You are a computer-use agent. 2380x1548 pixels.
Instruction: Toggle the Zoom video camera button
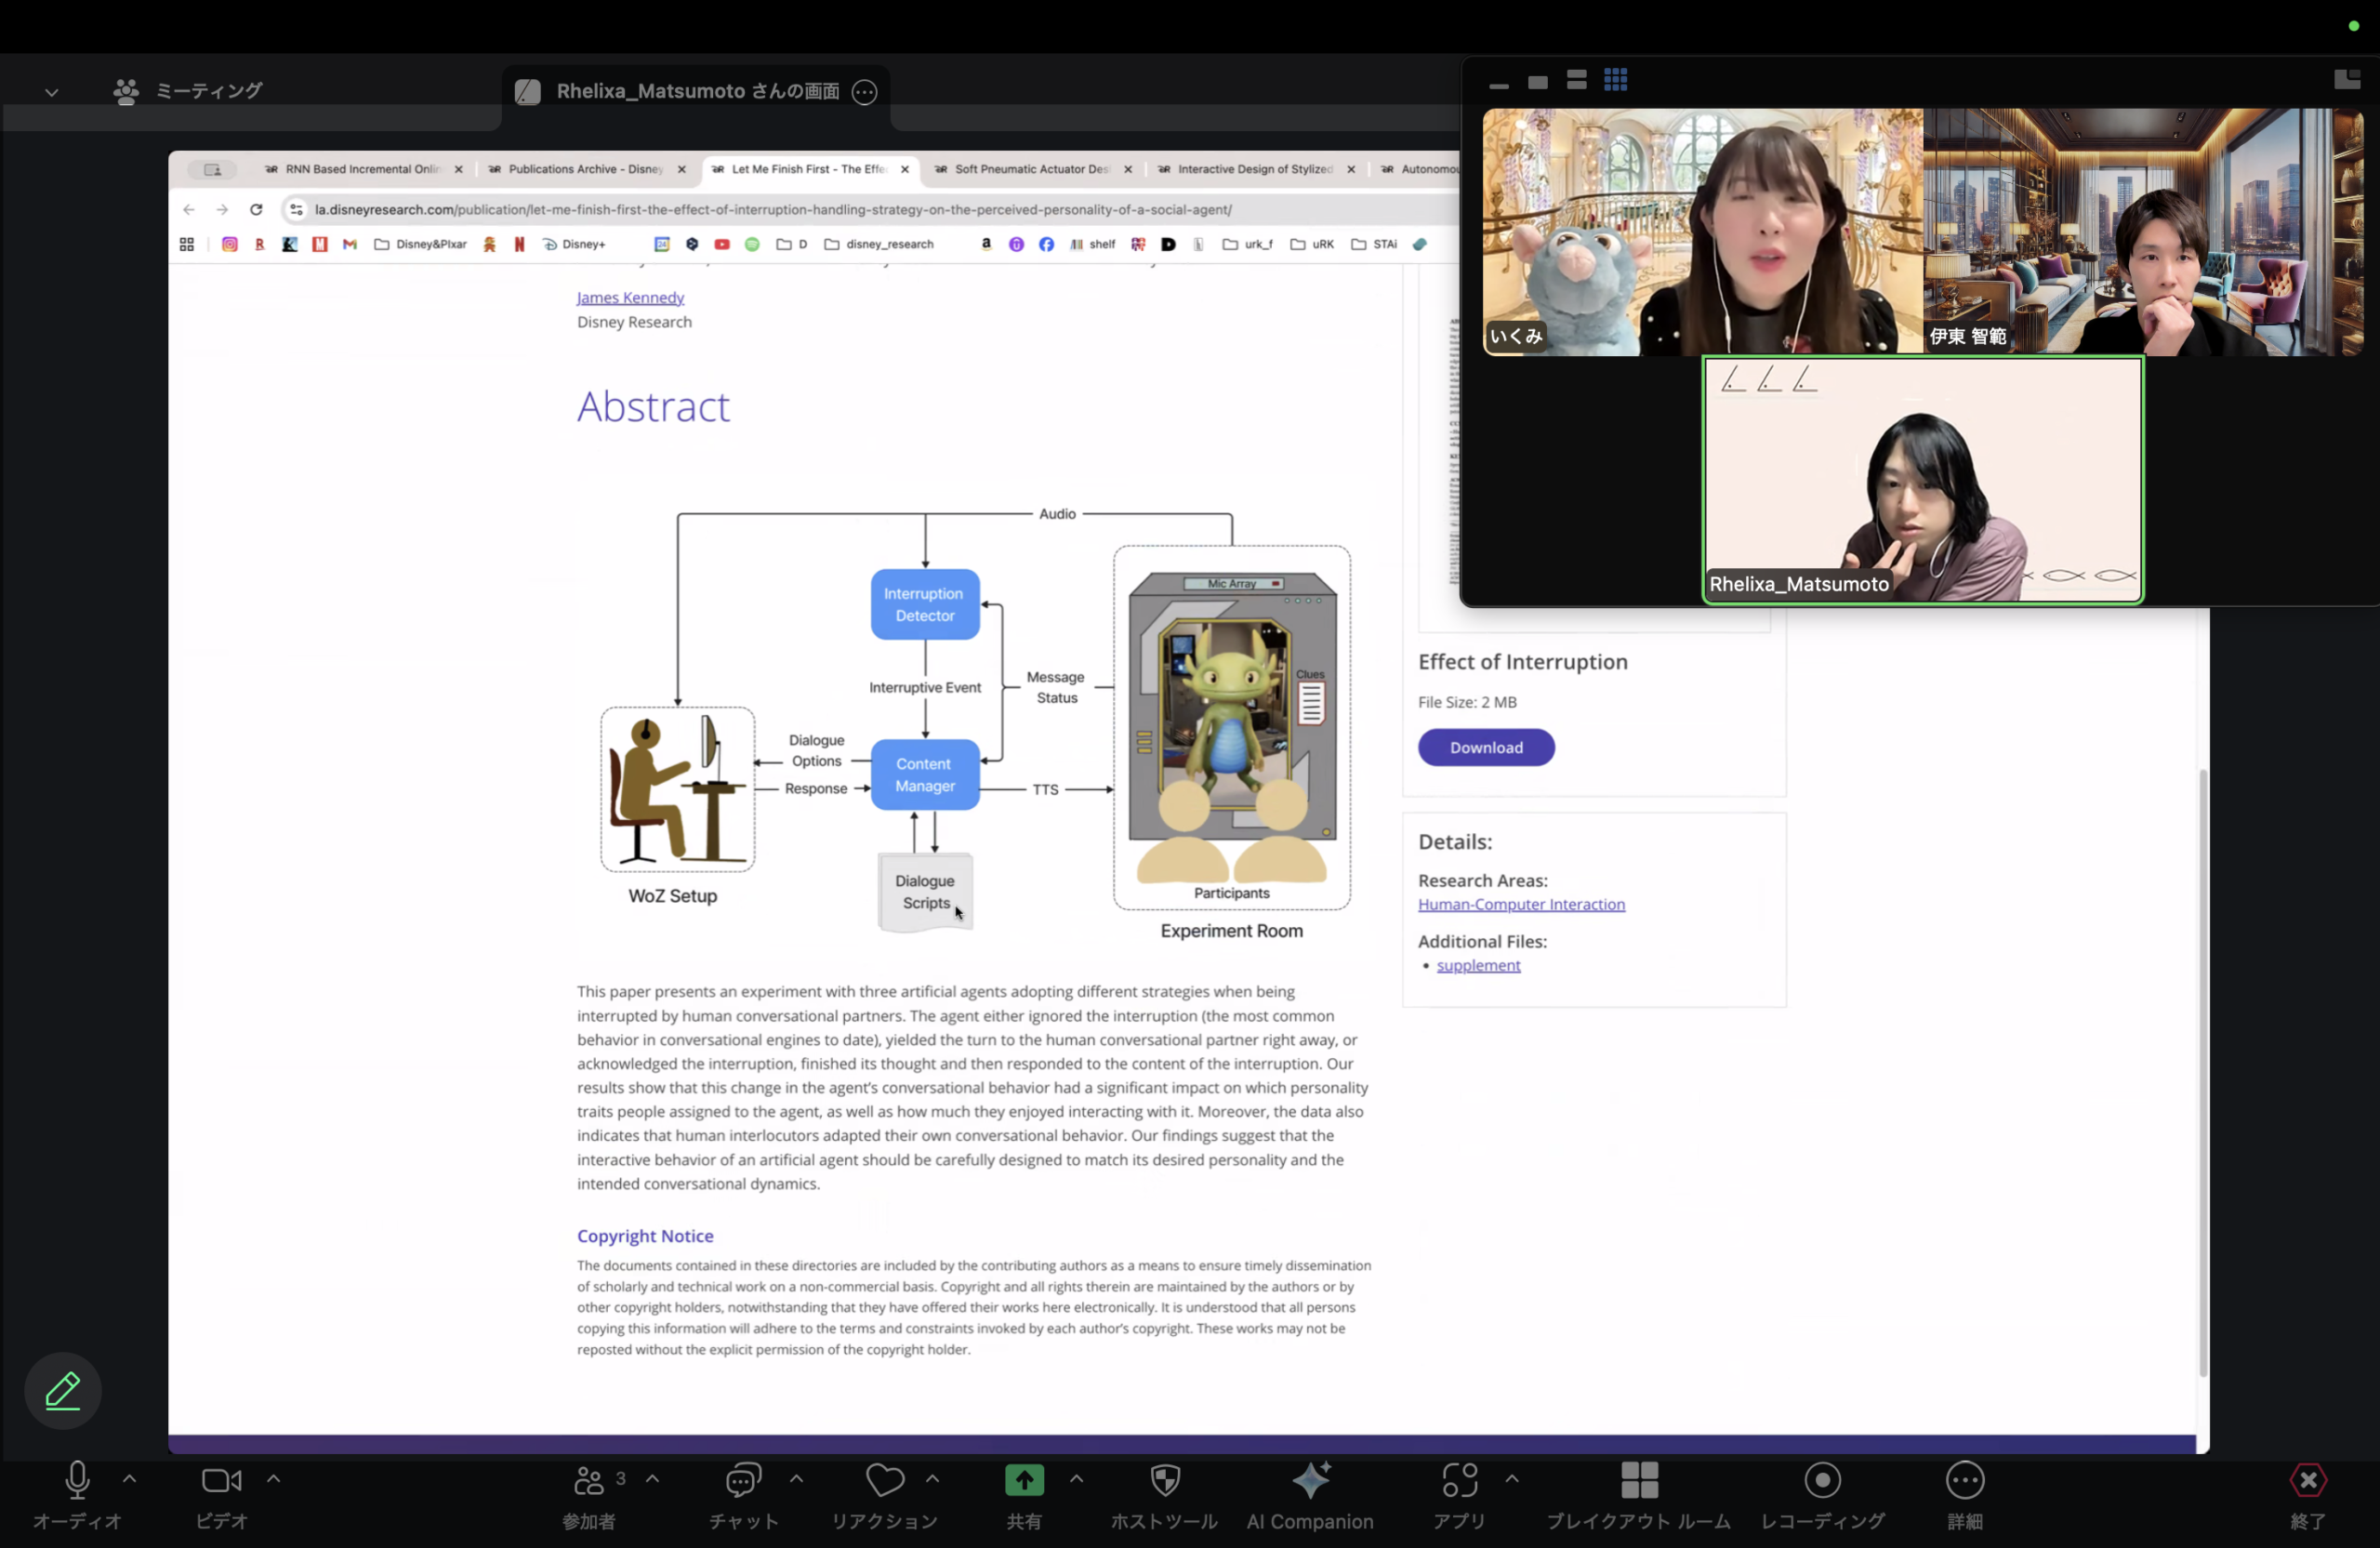pos(221,1480)
